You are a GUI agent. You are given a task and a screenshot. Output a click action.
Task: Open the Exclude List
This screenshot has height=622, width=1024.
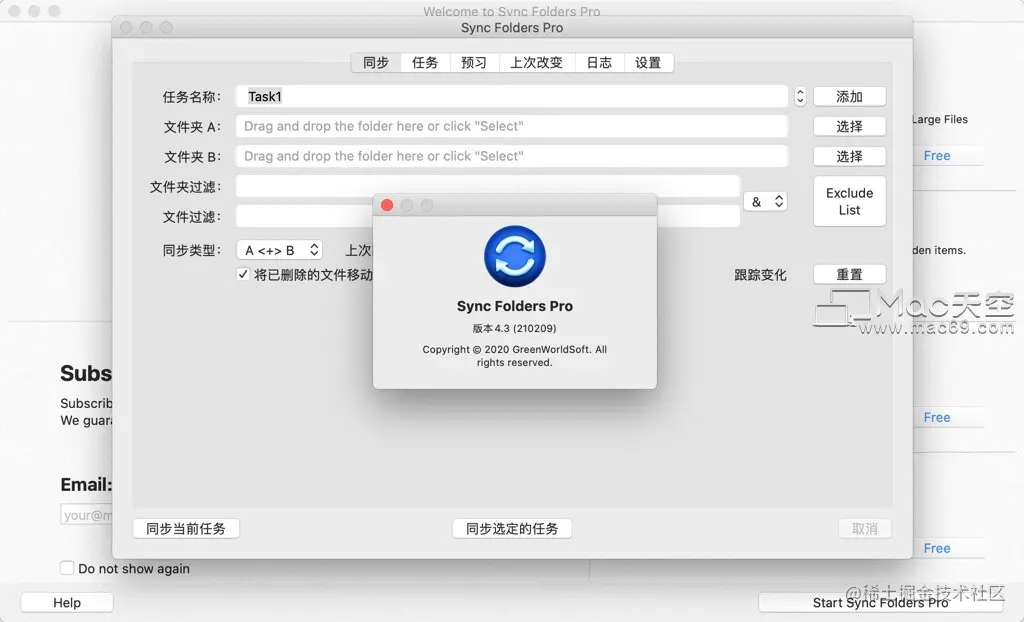(850, 201)
